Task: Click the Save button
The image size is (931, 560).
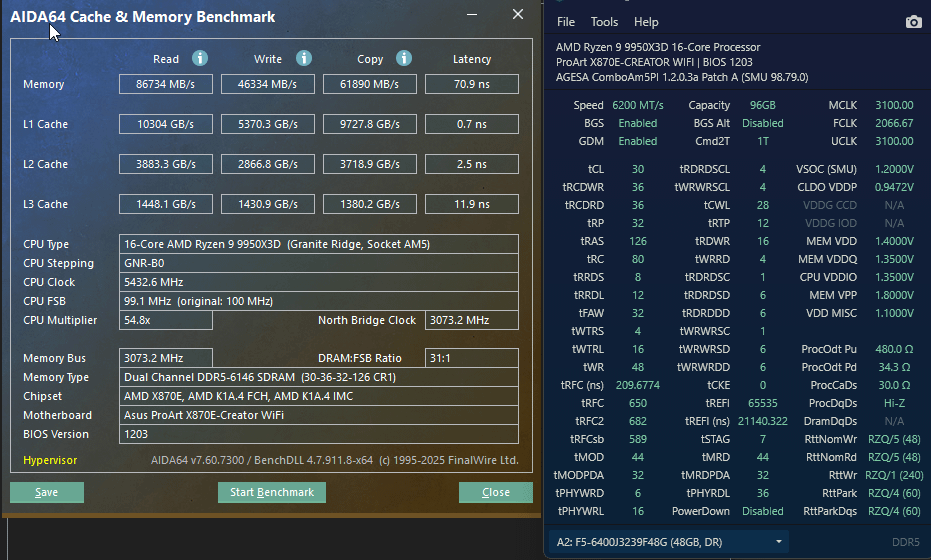Action: [x=47, y=492]
